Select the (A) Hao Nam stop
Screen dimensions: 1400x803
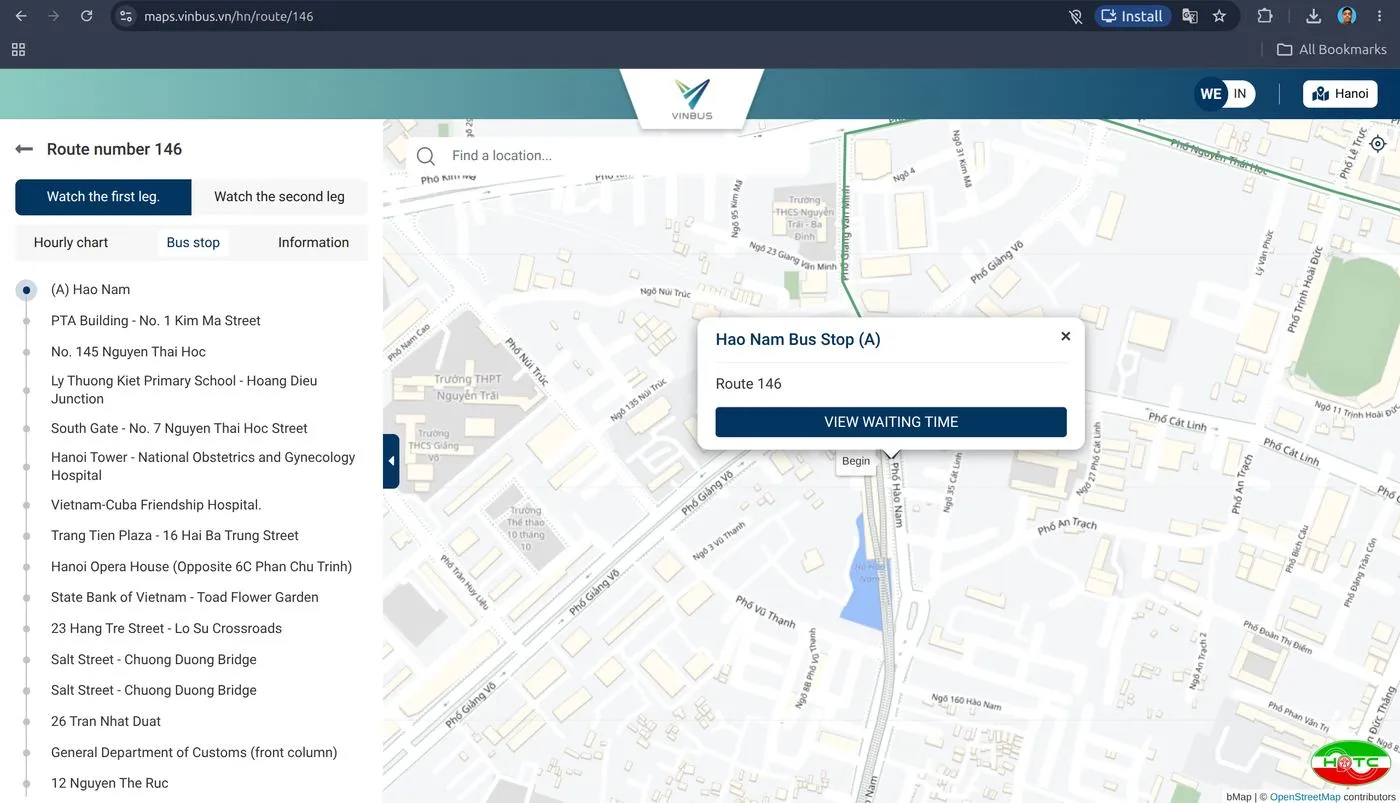91,290
